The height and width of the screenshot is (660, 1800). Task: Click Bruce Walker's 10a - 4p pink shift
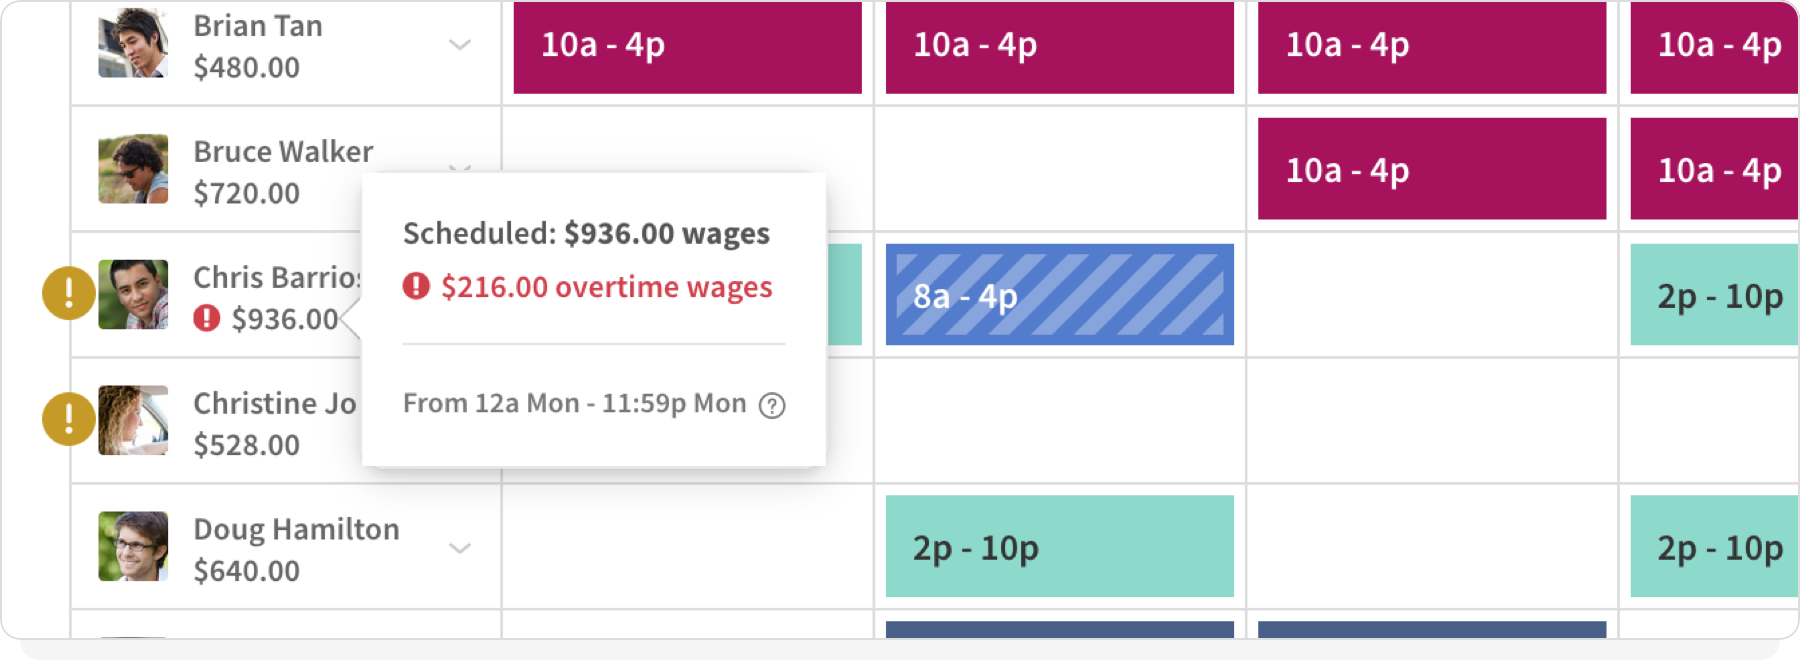(1431, 170)
